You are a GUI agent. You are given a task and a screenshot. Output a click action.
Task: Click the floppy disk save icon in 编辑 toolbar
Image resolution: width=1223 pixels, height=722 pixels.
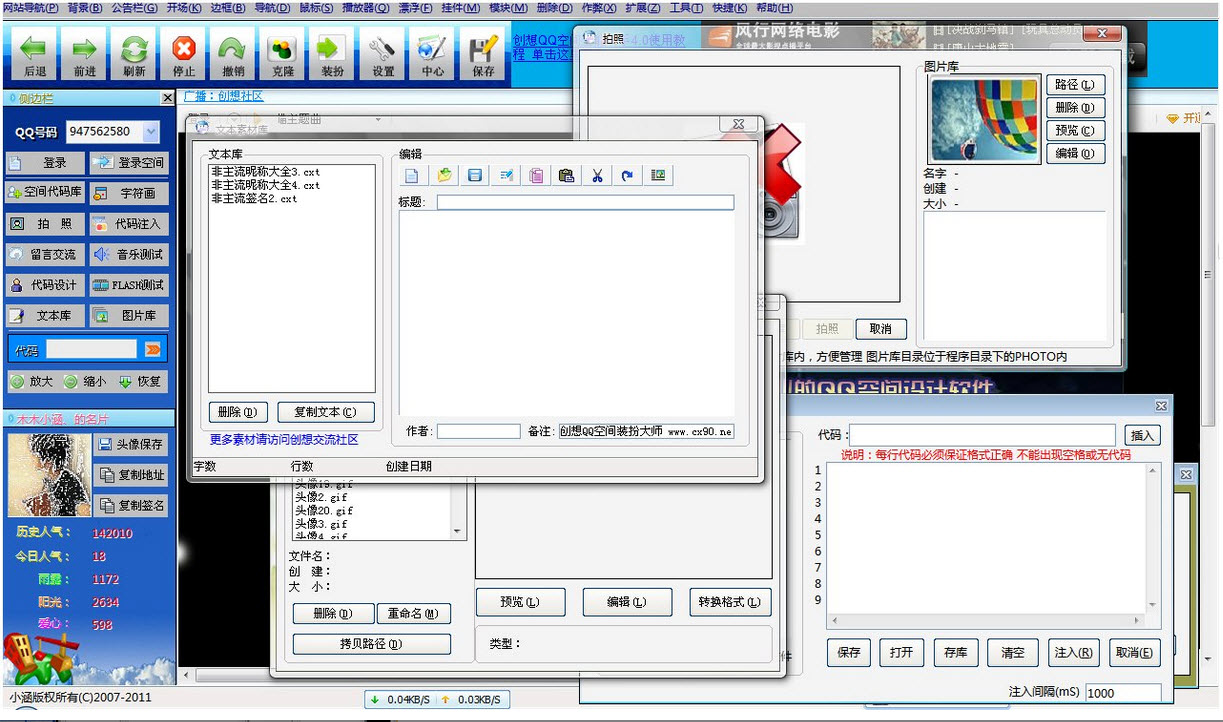click(x=475, y=176)
